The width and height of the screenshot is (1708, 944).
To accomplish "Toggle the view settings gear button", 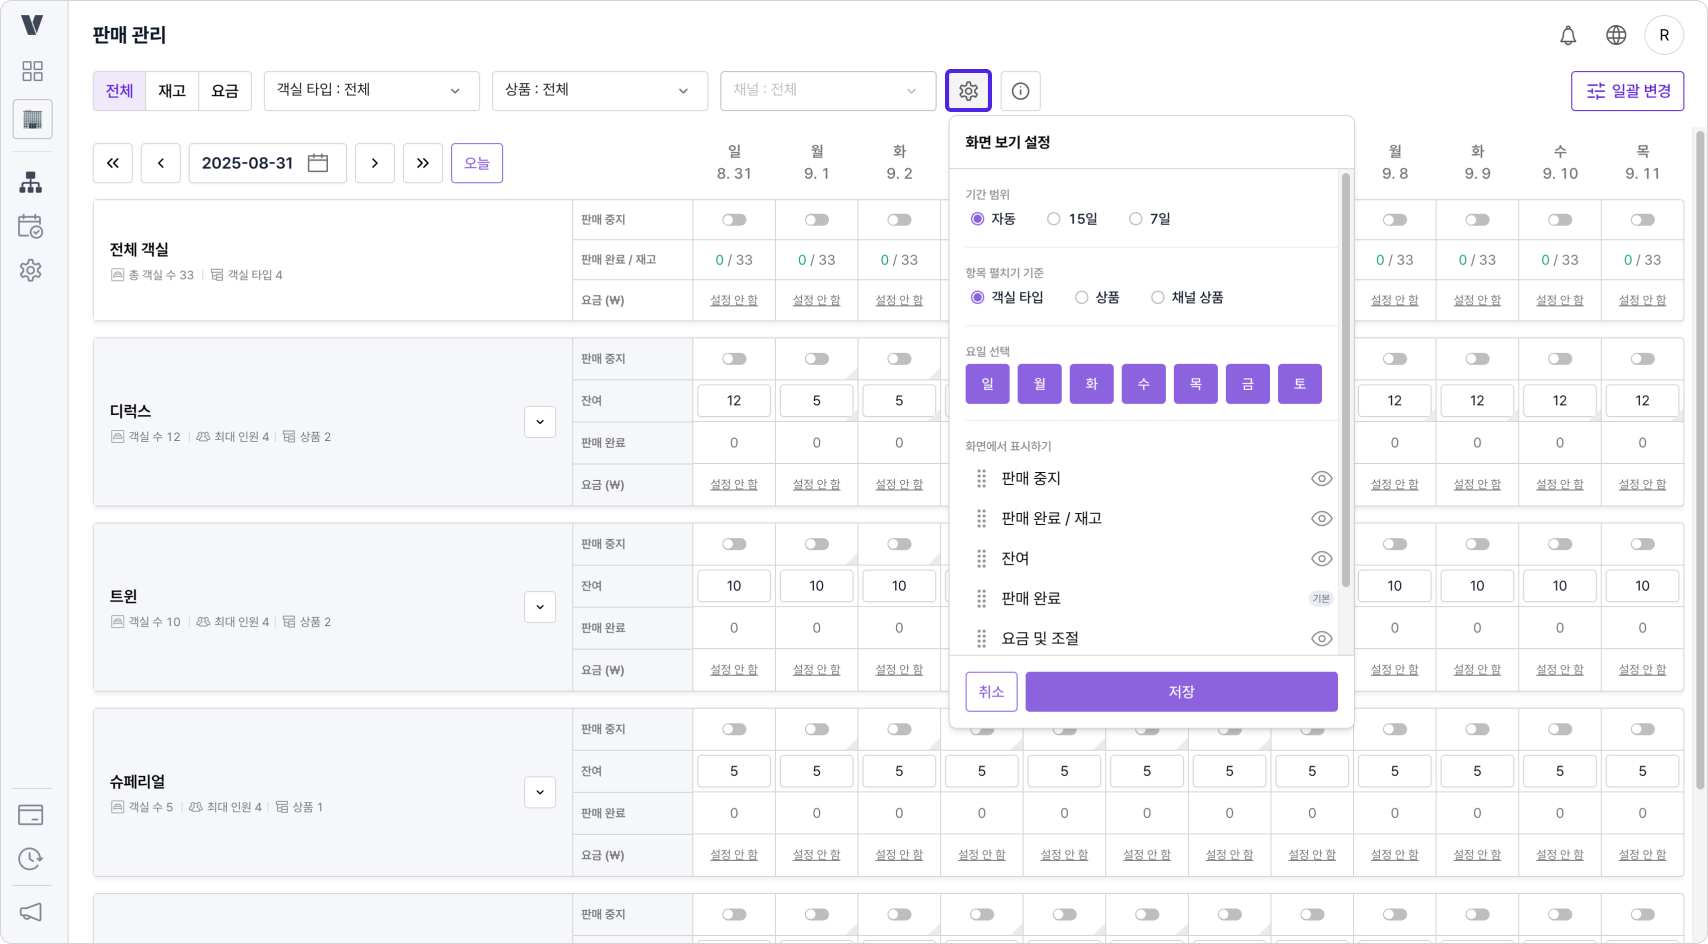I will (x=968, y=91).
